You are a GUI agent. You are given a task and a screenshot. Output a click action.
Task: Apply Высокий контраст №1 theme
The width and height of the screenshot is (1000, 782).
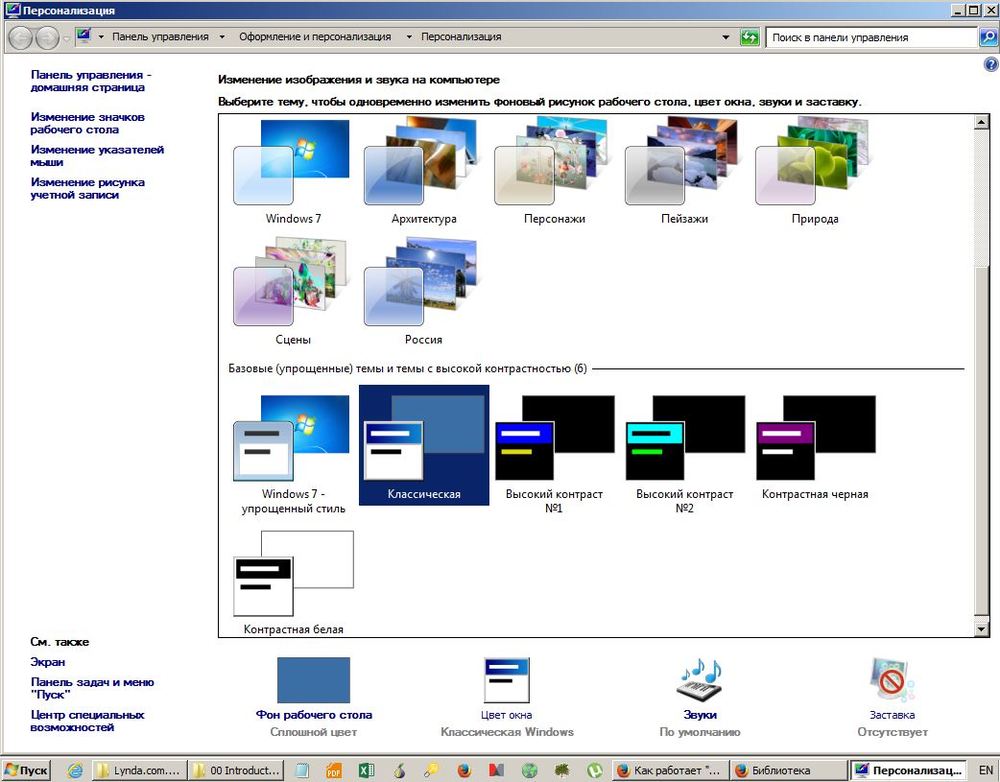coord(554,454)
